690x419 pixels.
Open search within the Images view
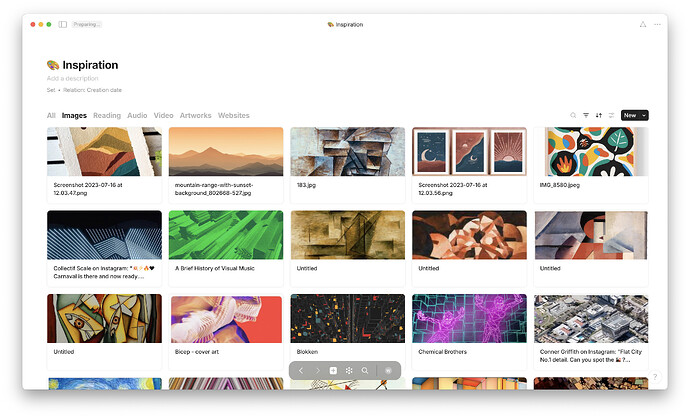[573, 115]
